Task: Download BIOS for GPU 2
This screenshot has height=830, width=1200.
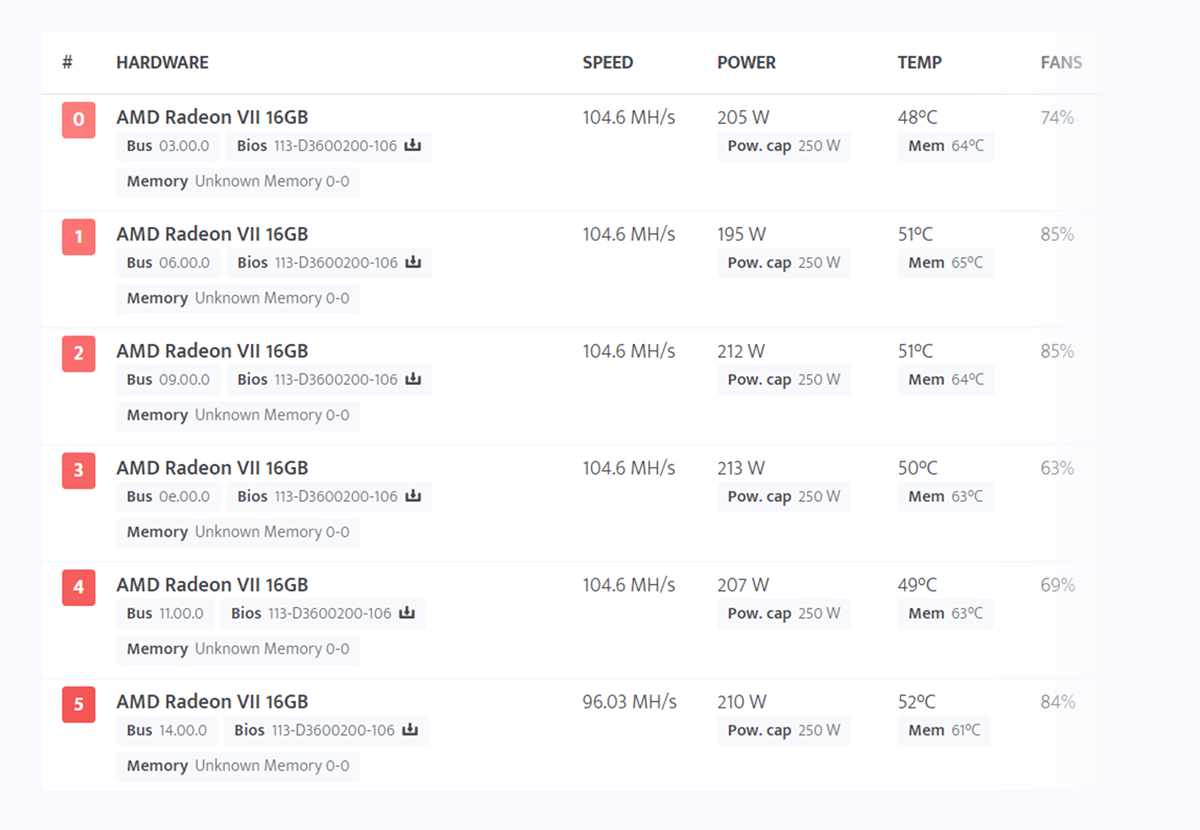Action: click(413, 380)
